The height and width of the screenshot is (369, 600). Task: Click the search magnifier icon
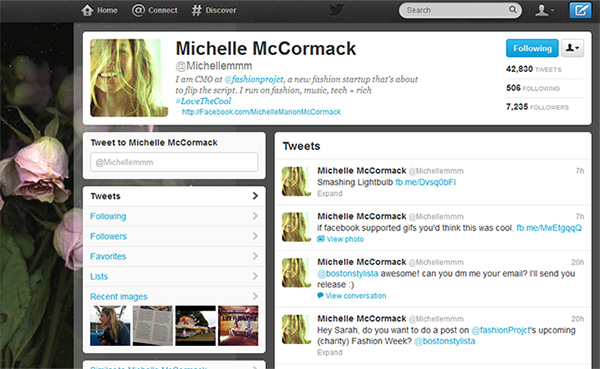[512, 10]
